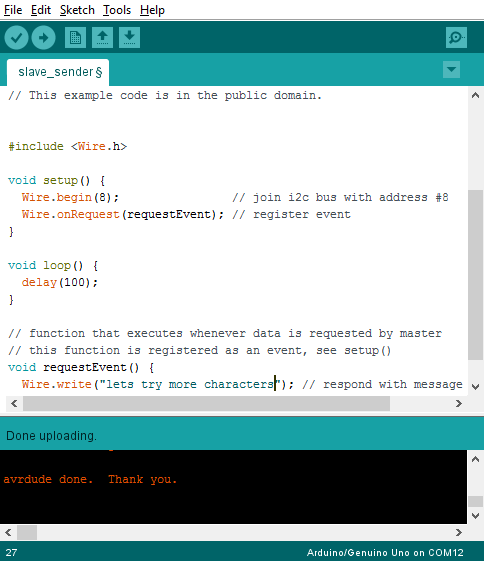Click console vertical scrollbar up arrow
This screenshot has width=484, height=561.
point(475,459)
